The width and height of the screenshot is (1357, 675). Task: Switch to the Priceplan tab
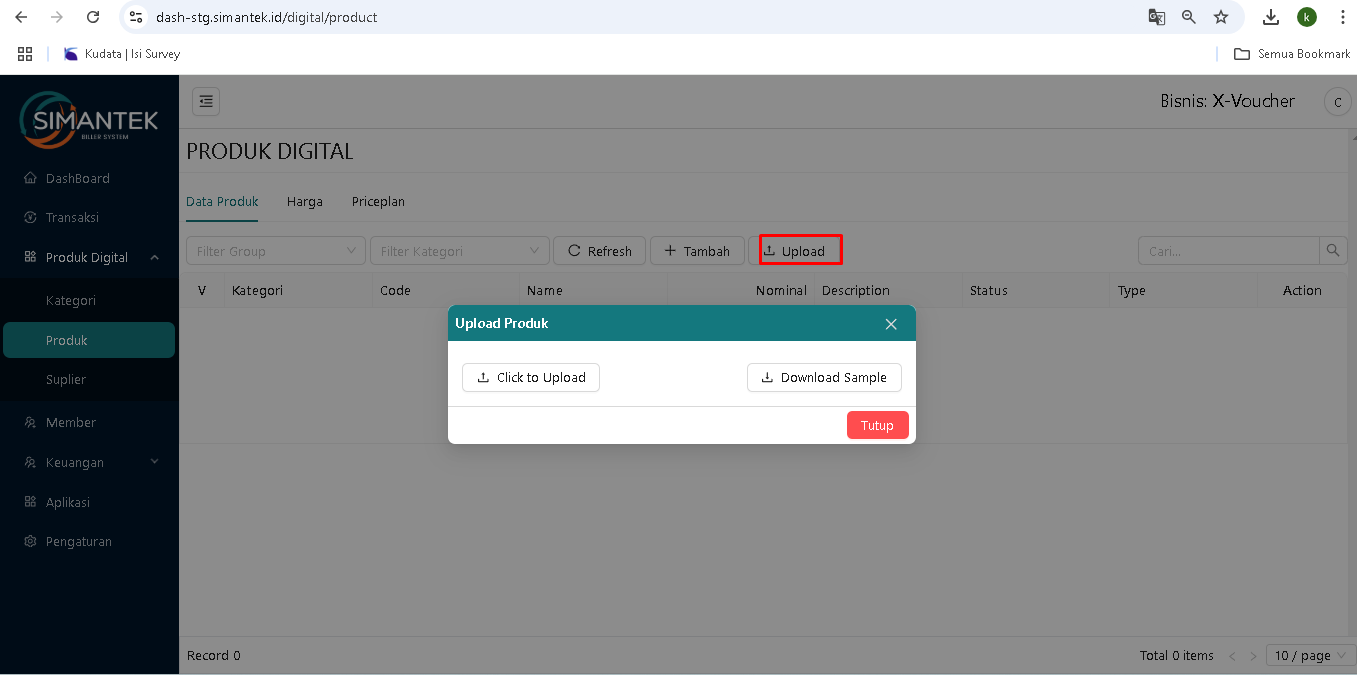[x=378, y=201]
